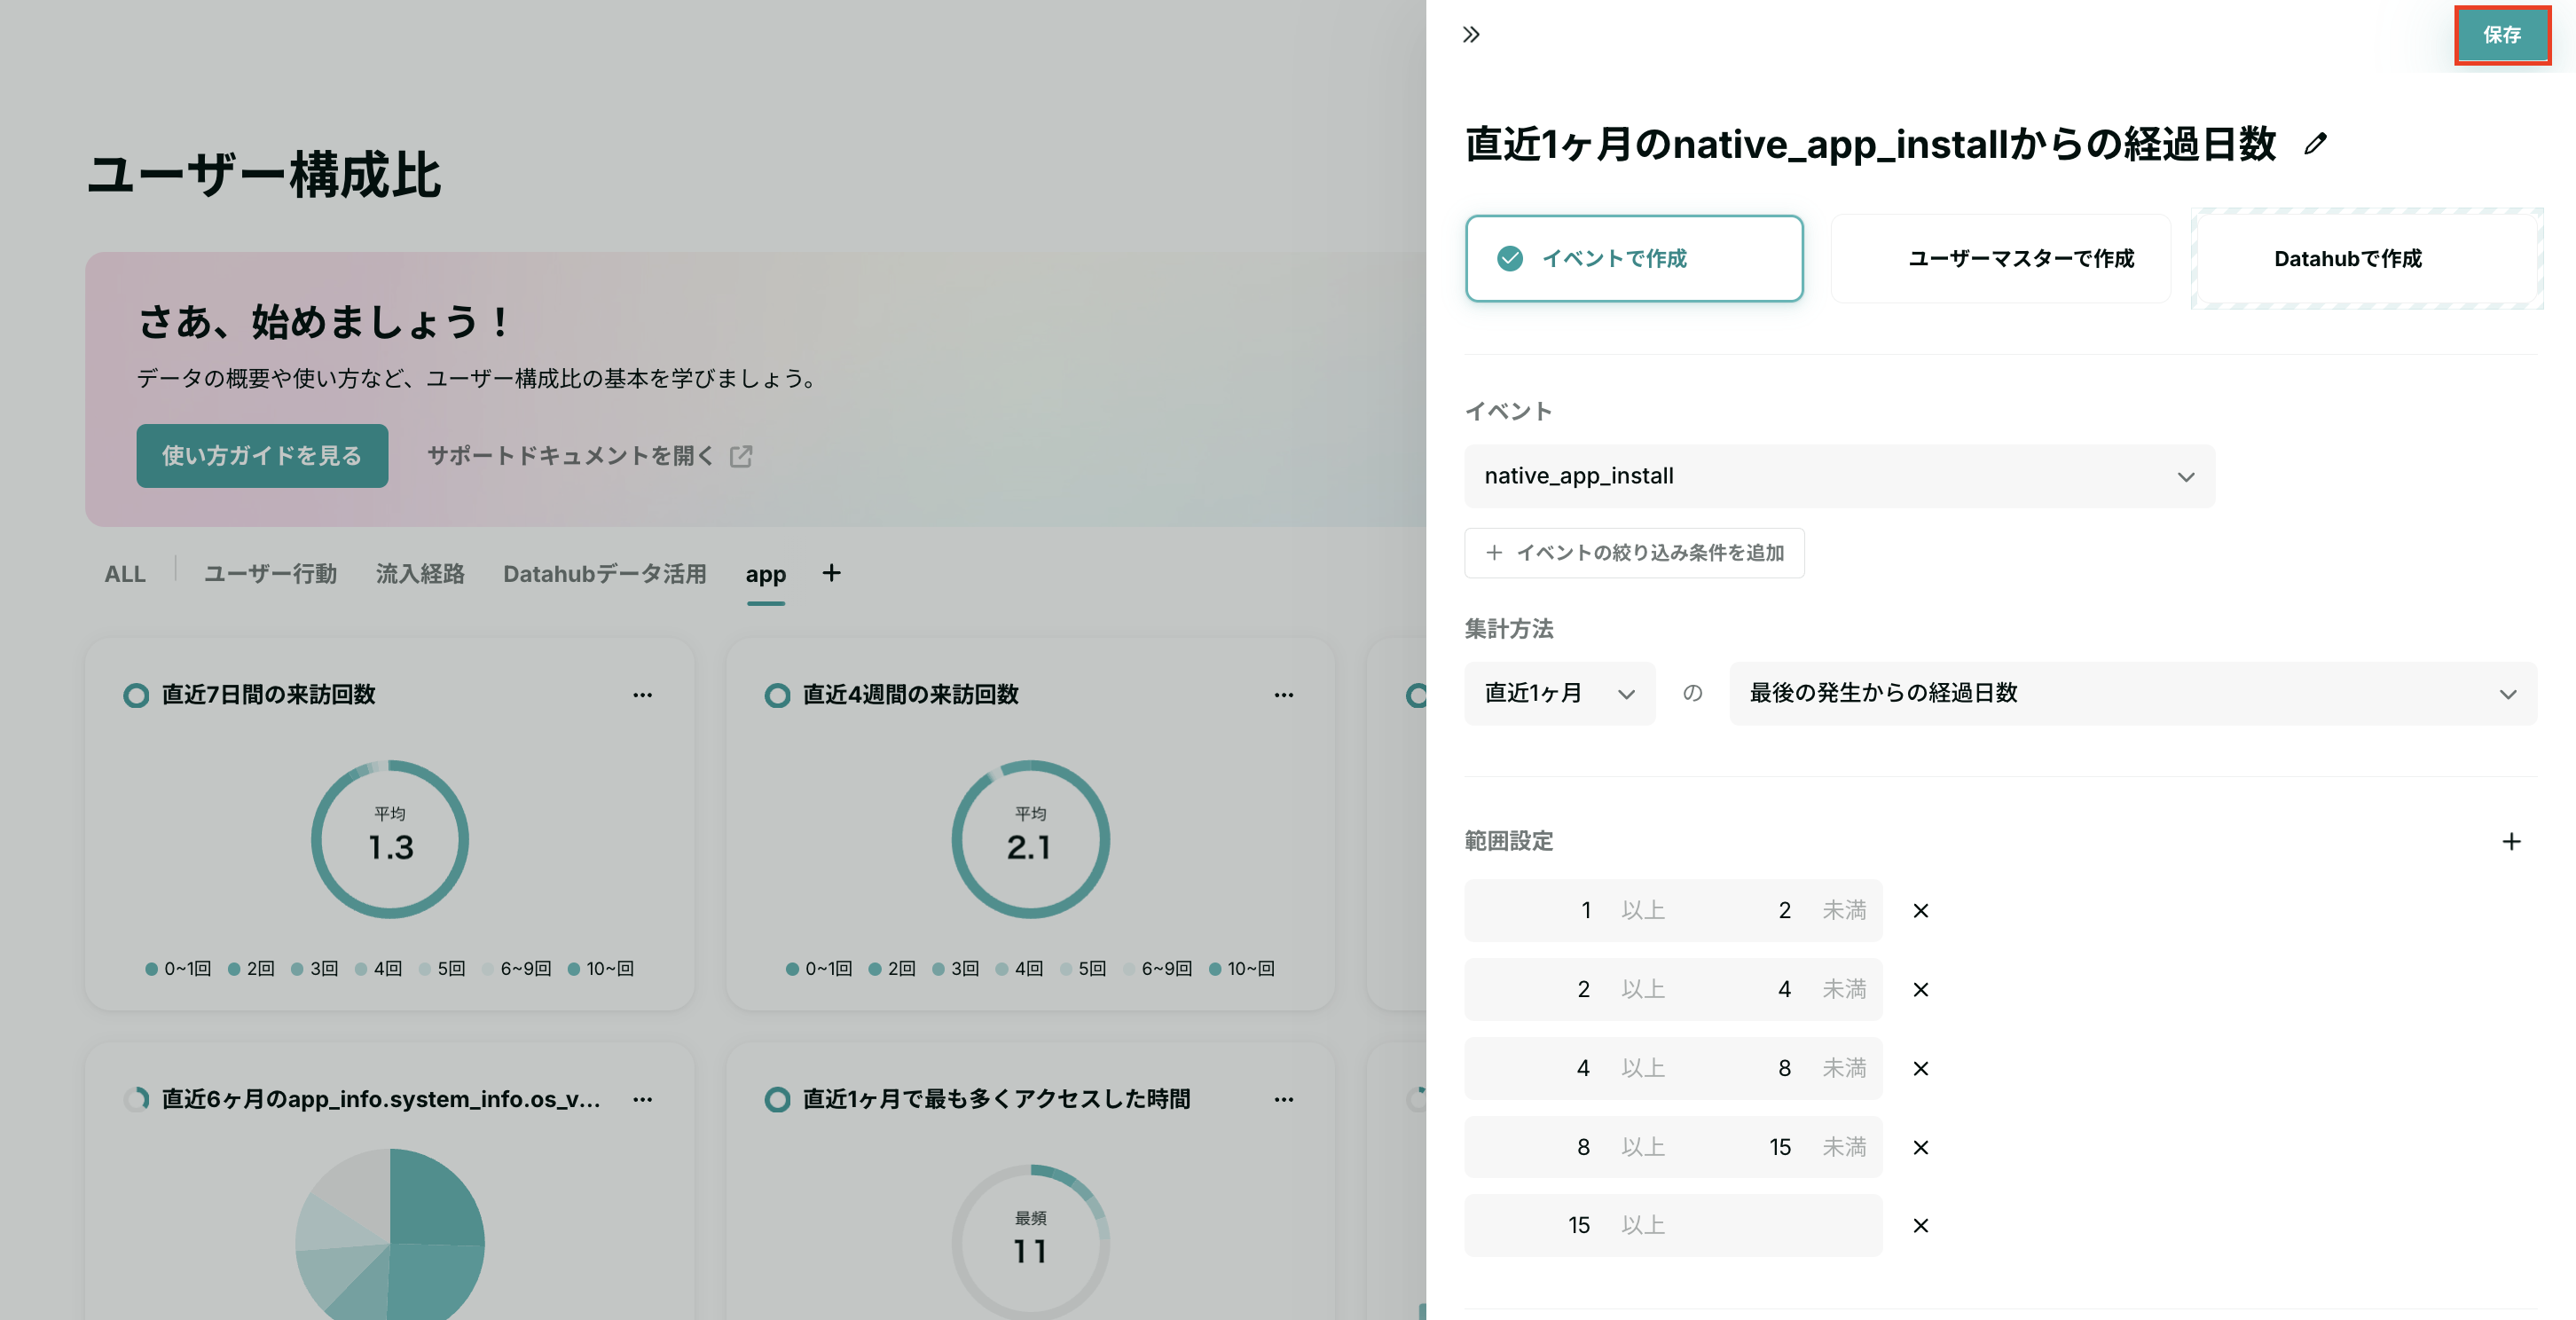Click the upper bound 8 in third range
The height and width of the screenshot is (1320, 2576).
tap(1784, 1069)
